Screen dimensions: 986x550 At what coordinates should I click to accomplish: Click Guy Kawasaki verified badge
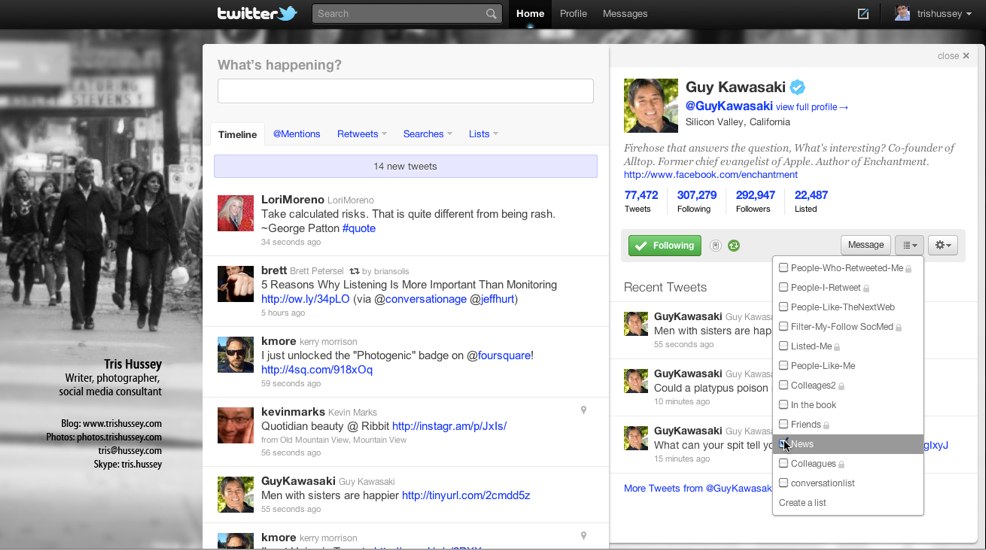(797, 87)
